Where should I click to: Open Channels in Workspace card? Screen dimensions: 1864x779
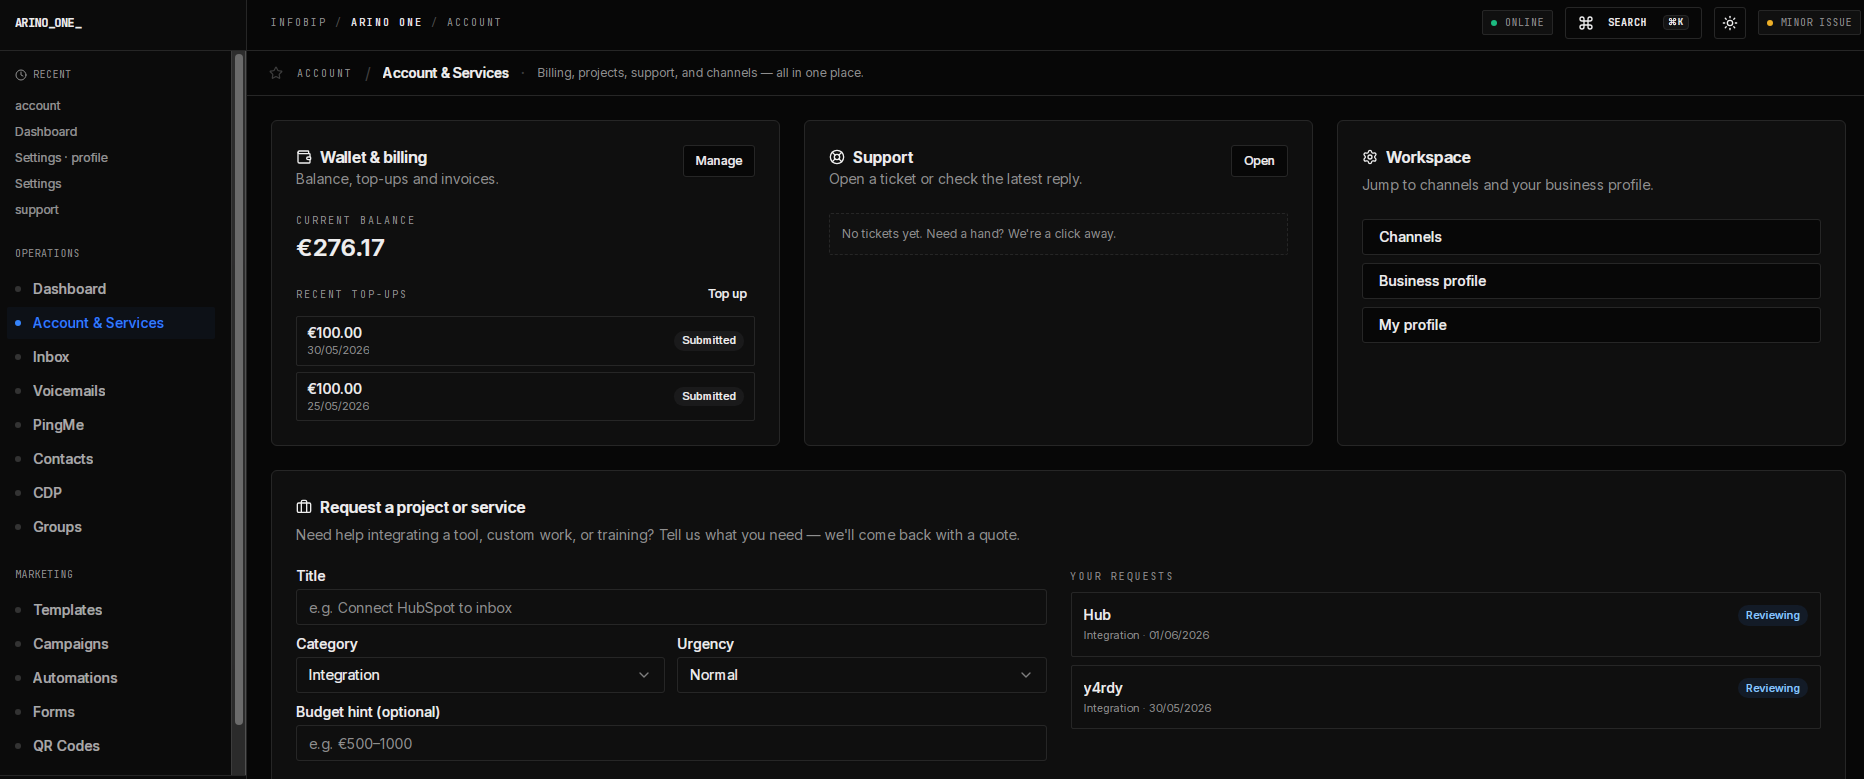pyautogui.click(x=1591, y=237)
